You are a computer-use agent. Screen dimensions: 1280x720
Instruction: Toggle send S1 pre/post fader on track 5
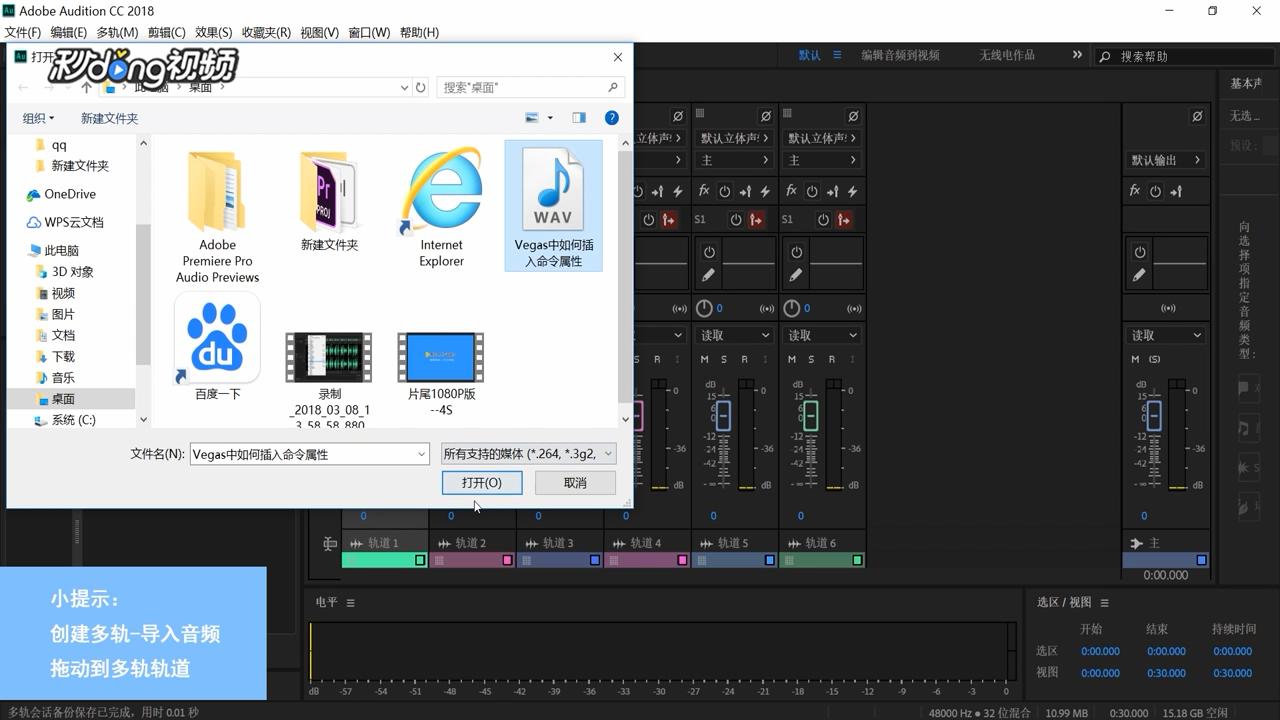click(757, 219)
